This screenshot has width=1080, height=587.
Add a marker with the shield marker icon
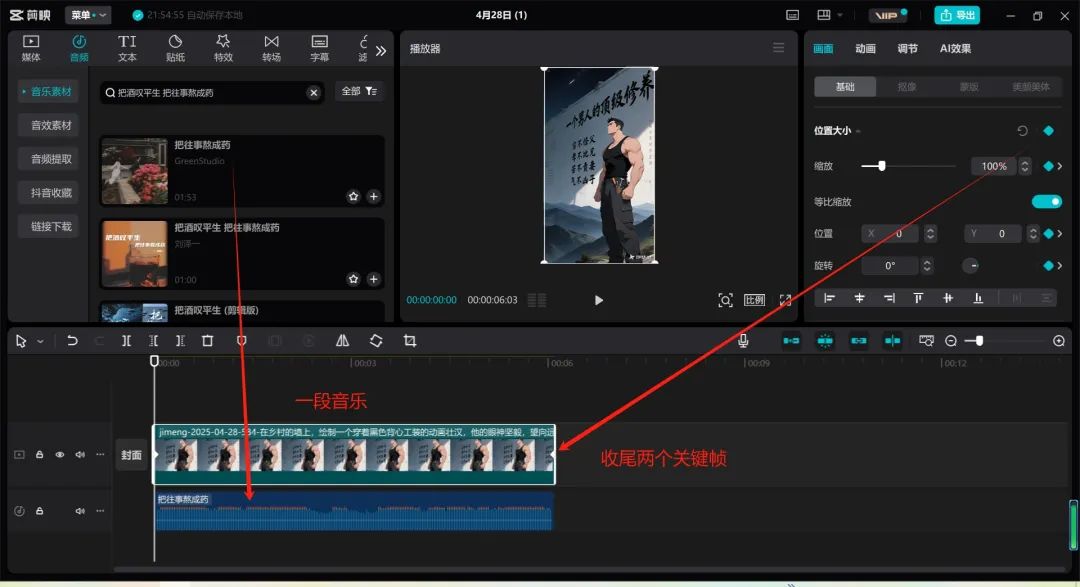241,341
